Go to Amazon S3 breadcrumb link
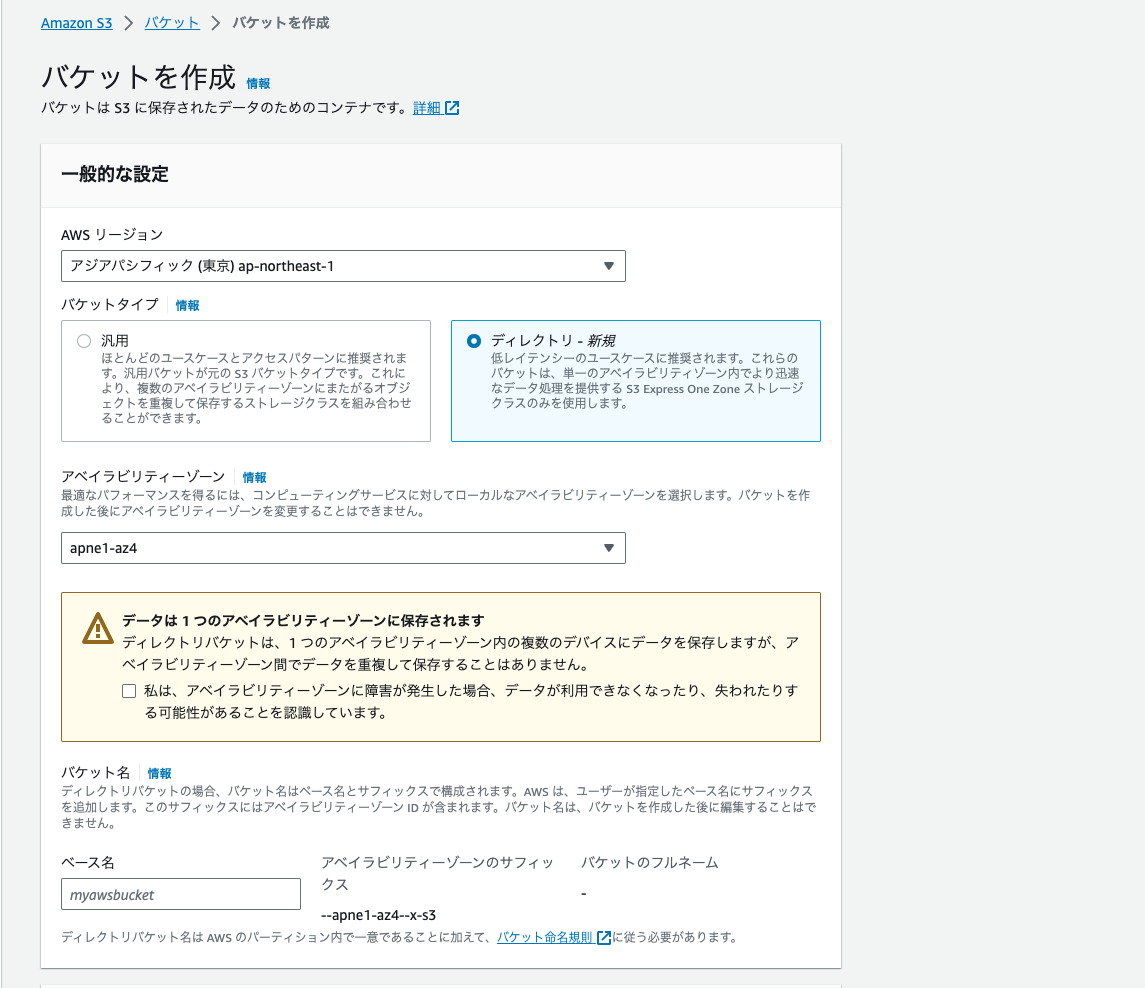 (76, 23)
